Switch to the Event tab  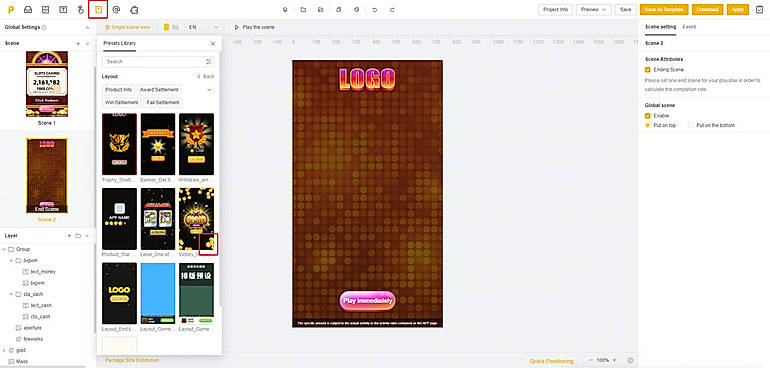(689, 27)
